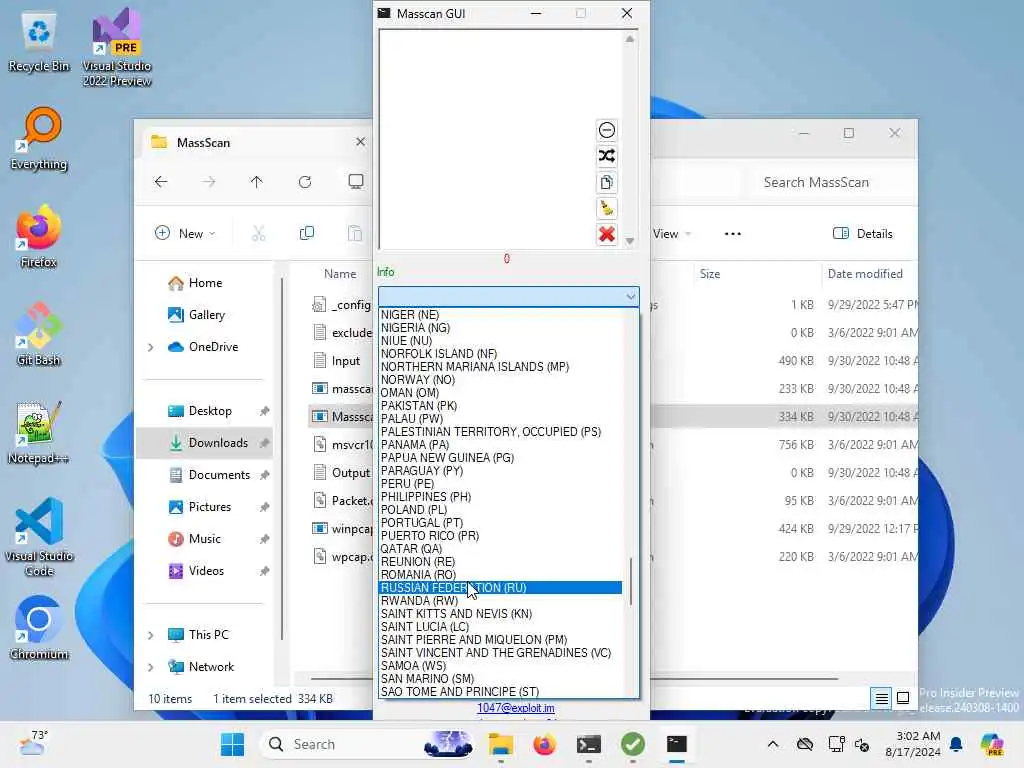Click the red X delete icon in Masscan GUI
Screen dimensions: 1024x768
pos(607,234)
